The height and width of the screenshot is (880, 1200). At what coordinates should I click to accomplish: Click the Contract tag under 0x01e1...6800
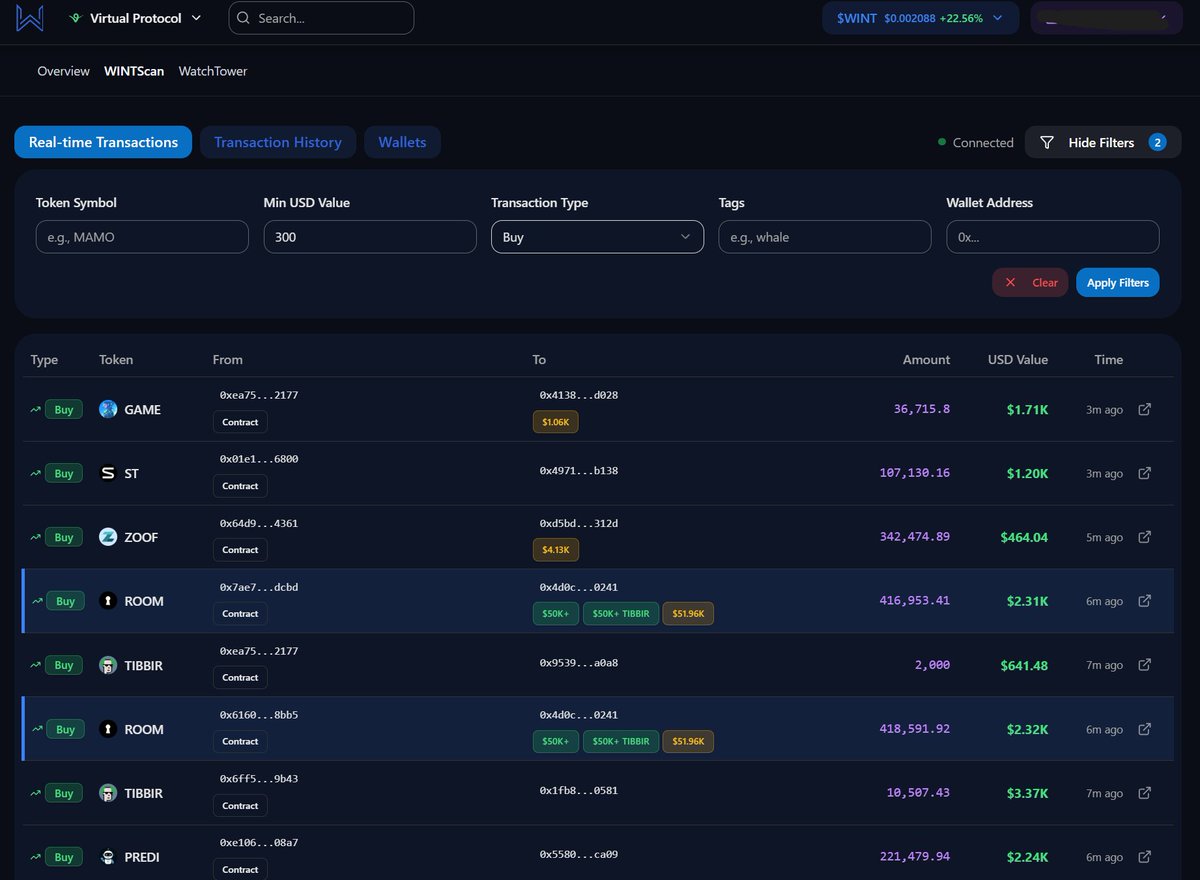point(240,486)
